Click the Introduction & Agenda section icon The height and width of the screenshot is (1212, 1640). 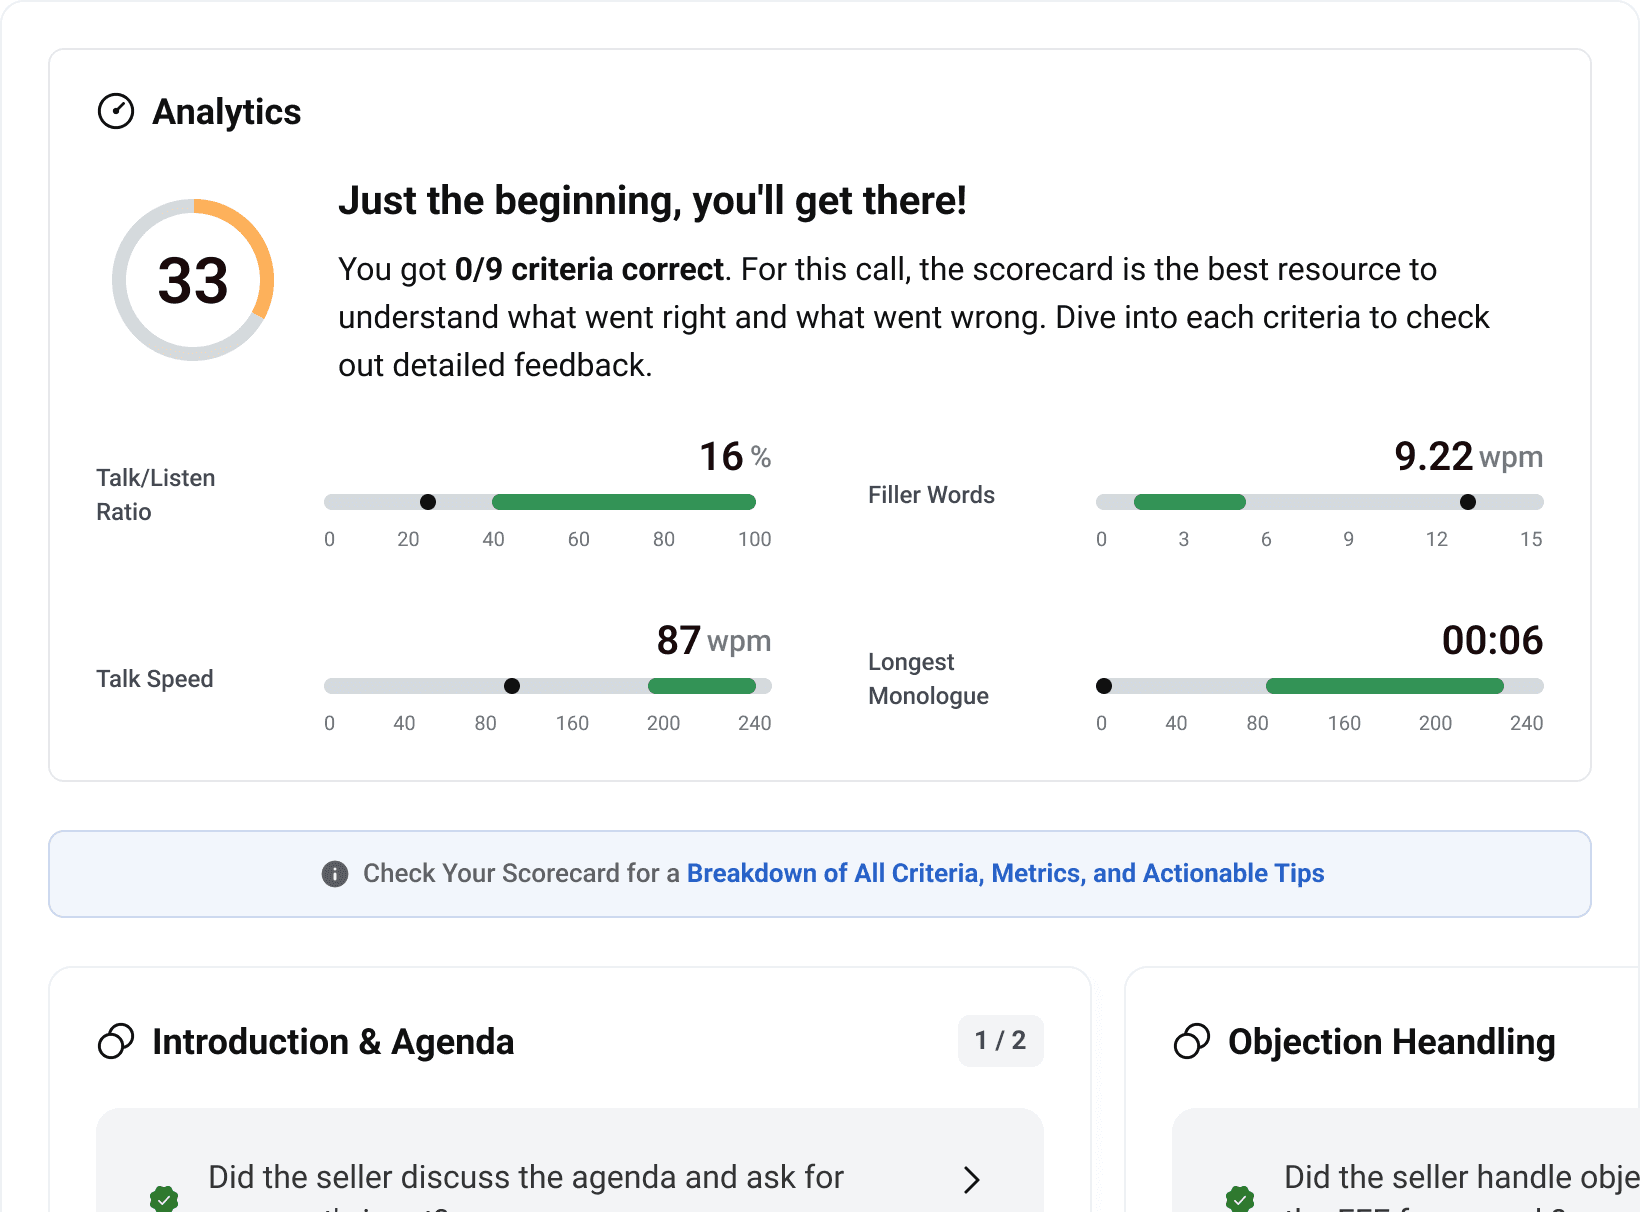click(116, 1041)
